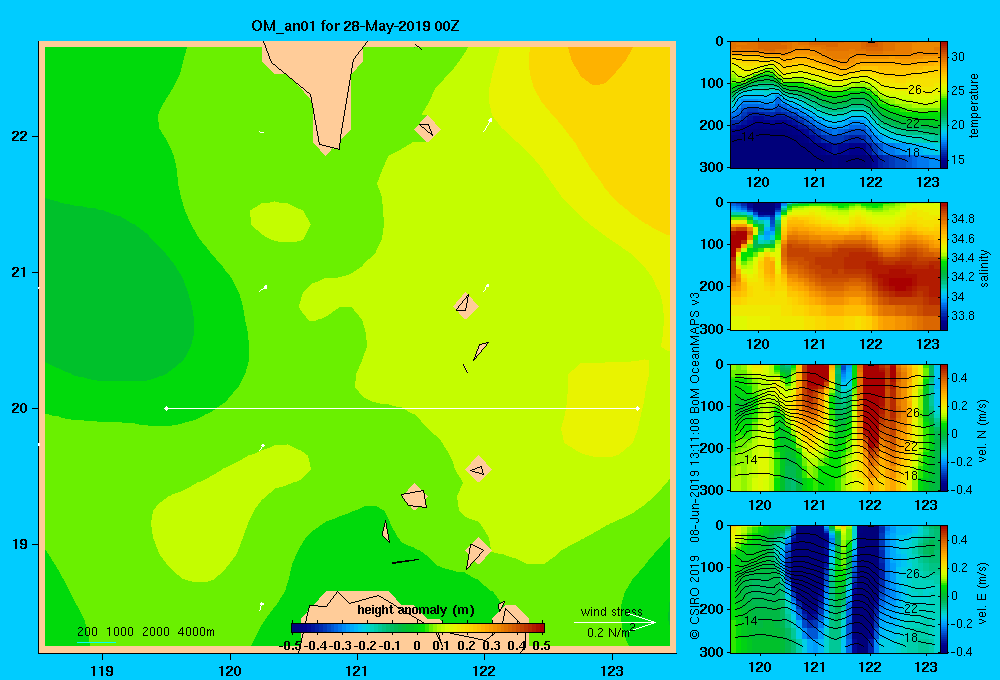Click the CSIRO BoM OceanMAPS copyright text
Viewport: 1000px width, 680px height.
tap(695, 466)
